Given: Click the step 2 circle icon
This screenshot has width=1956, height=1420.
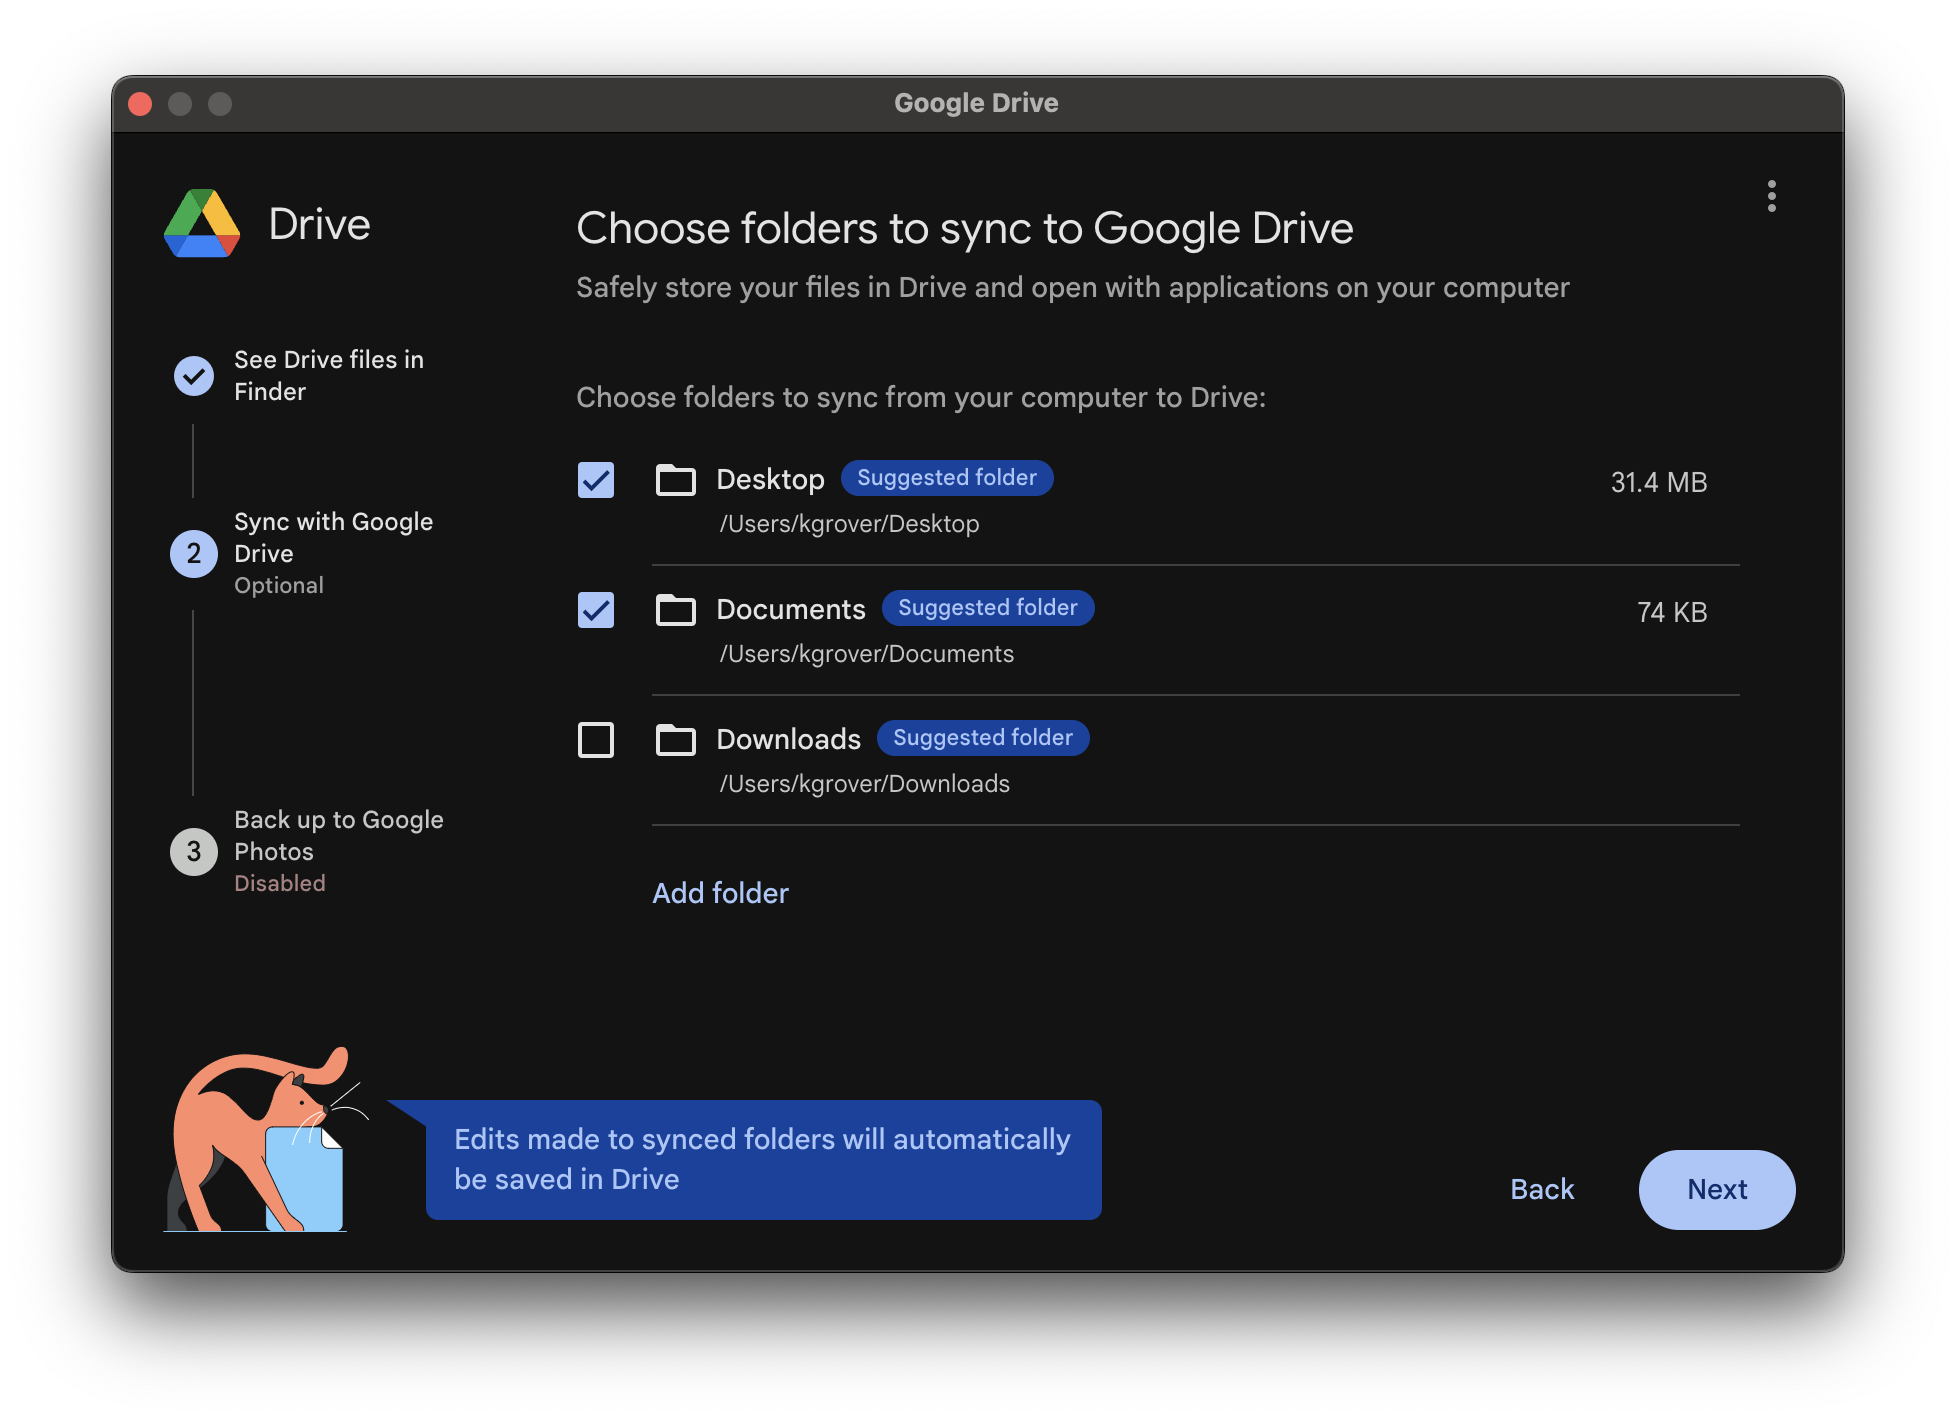Looking at the screenshot, I should (x=194, y=554).
